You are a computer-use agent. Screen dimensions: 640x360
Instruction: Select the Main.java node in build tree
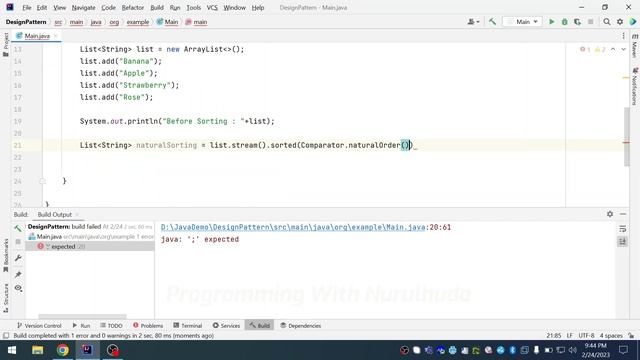tap(90, 237)
